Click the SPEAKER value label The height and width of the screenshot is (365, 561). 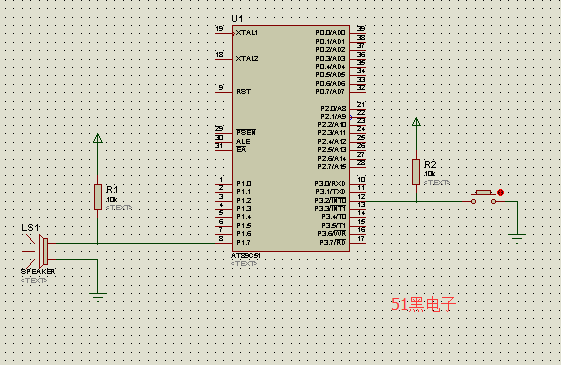[38, 272]
